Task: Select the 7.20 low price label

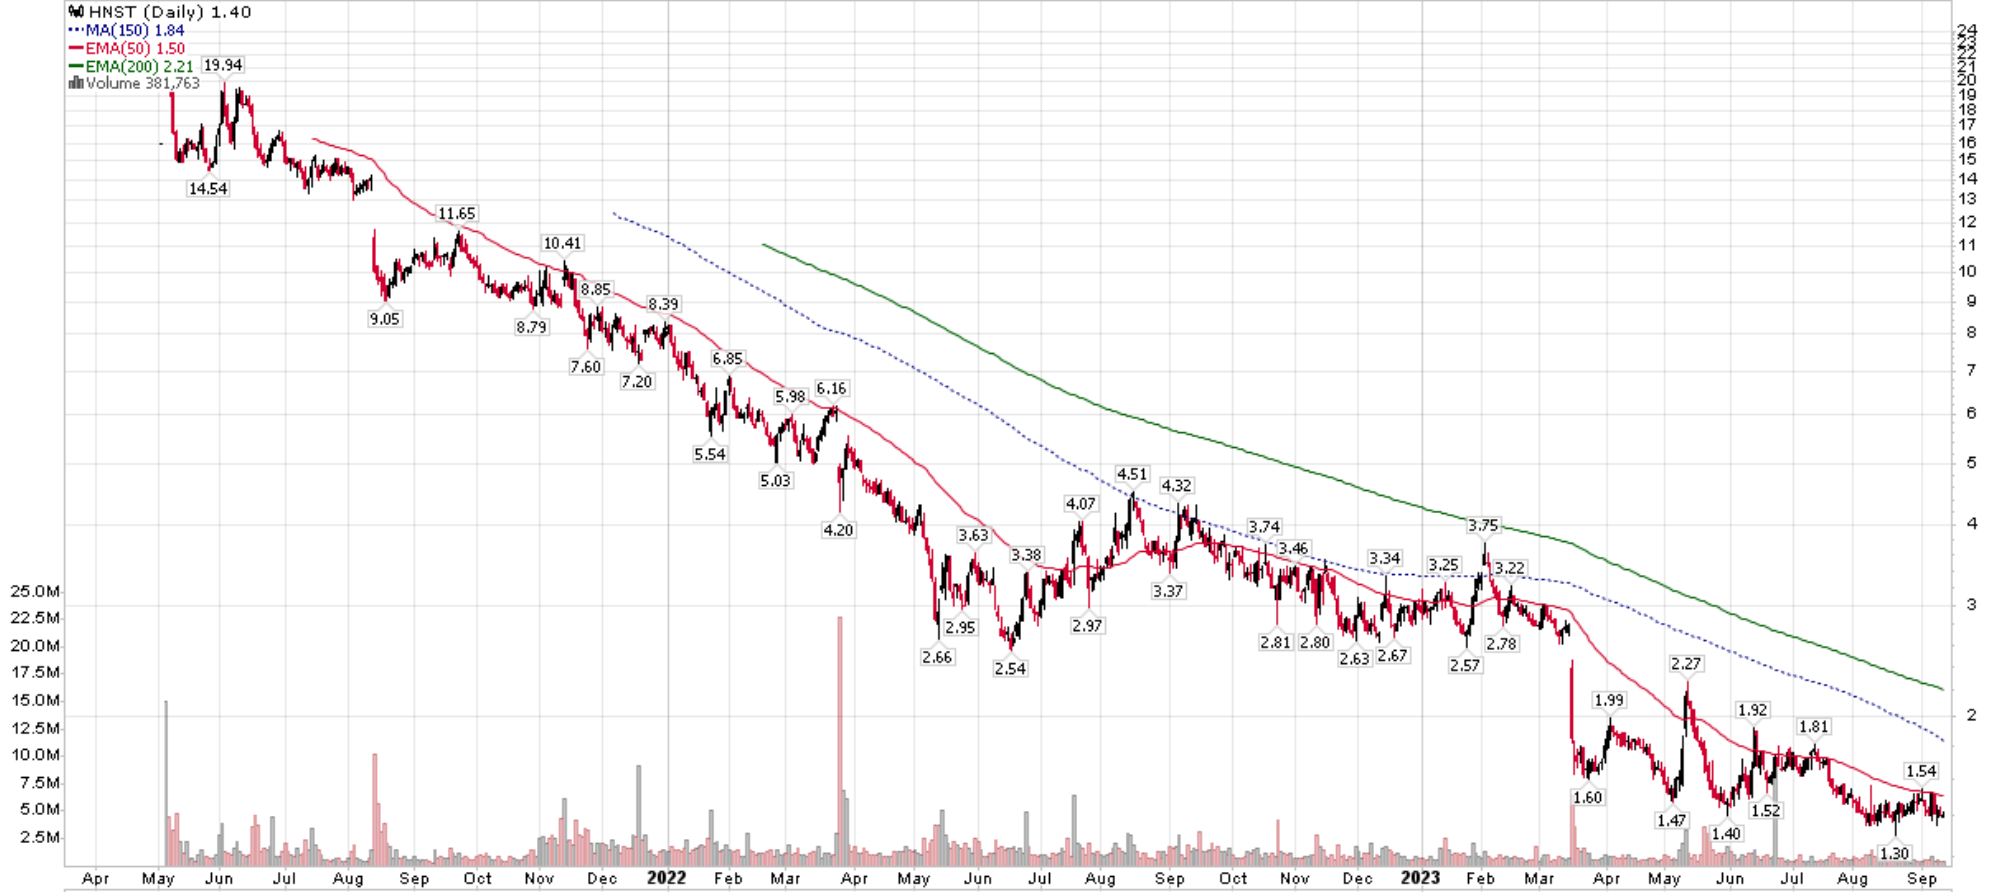Action: [x=636, y=381]
